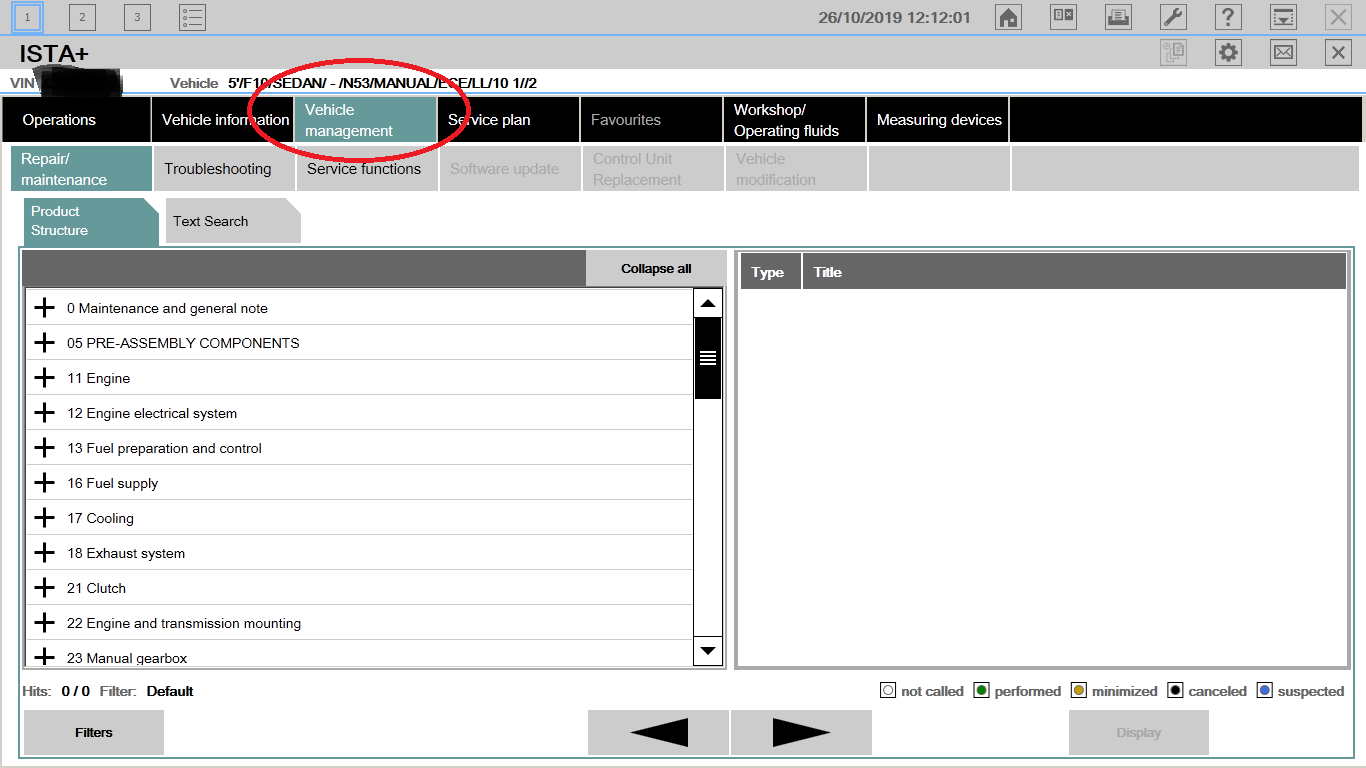Open the Troubleshooting tab

click(x=218, y=169)
